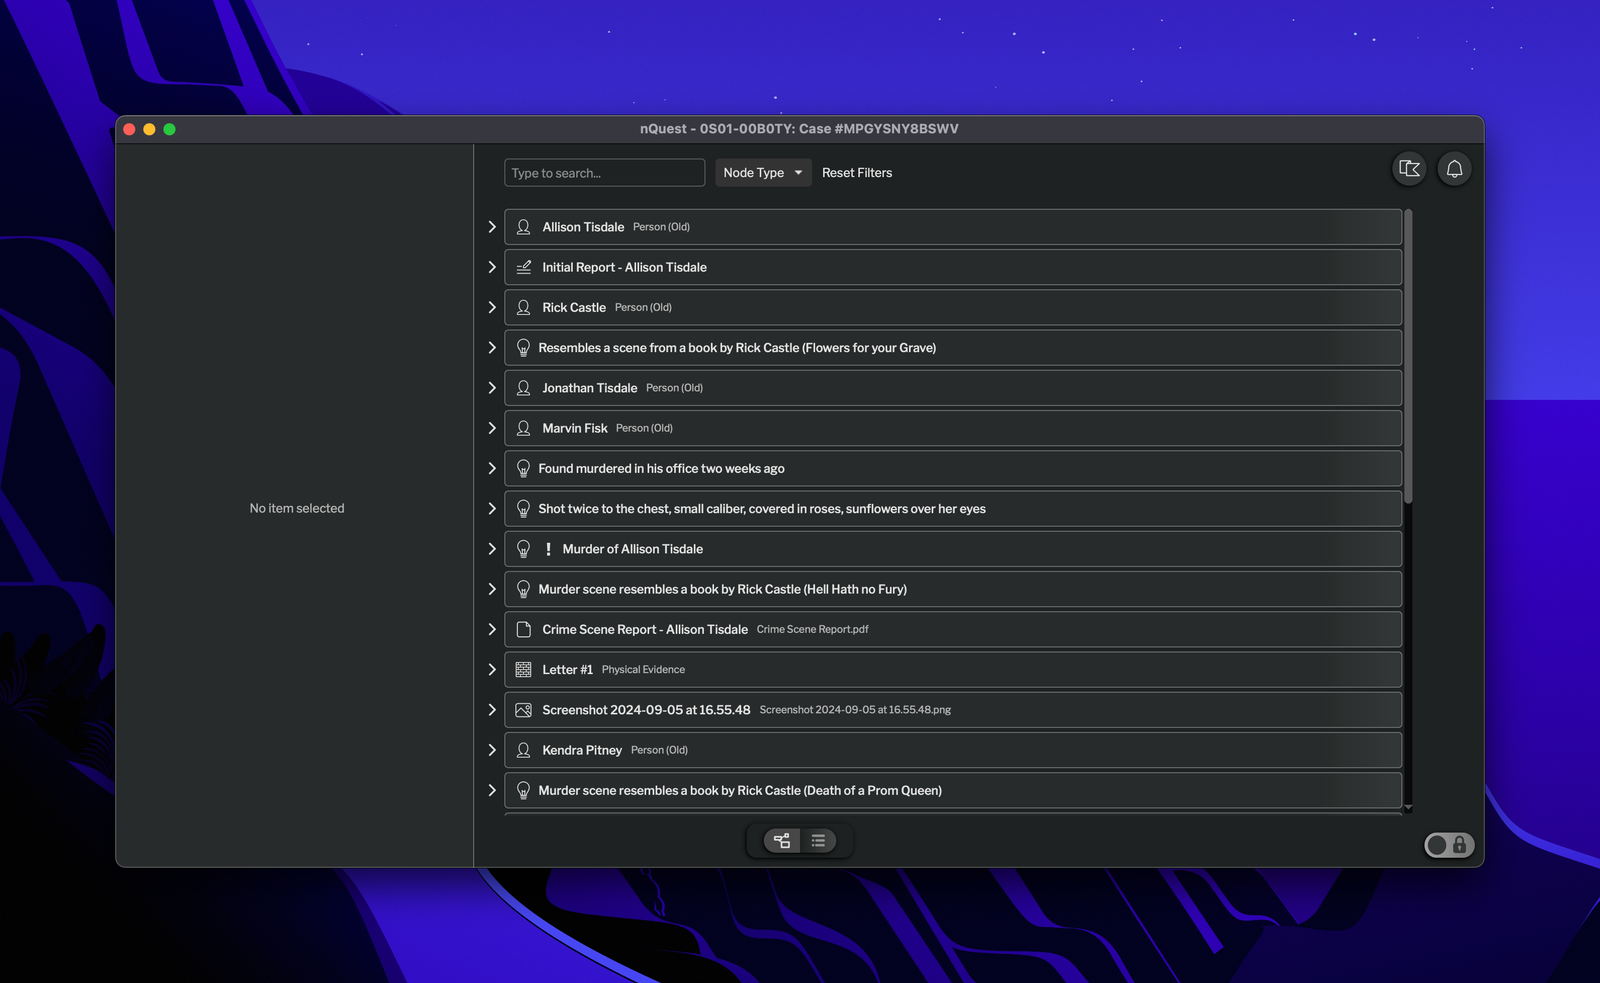This screenshot has width=1600, height=983.
Task: Click the evidence grid icon for Letter #1
Action: point(523,670)
